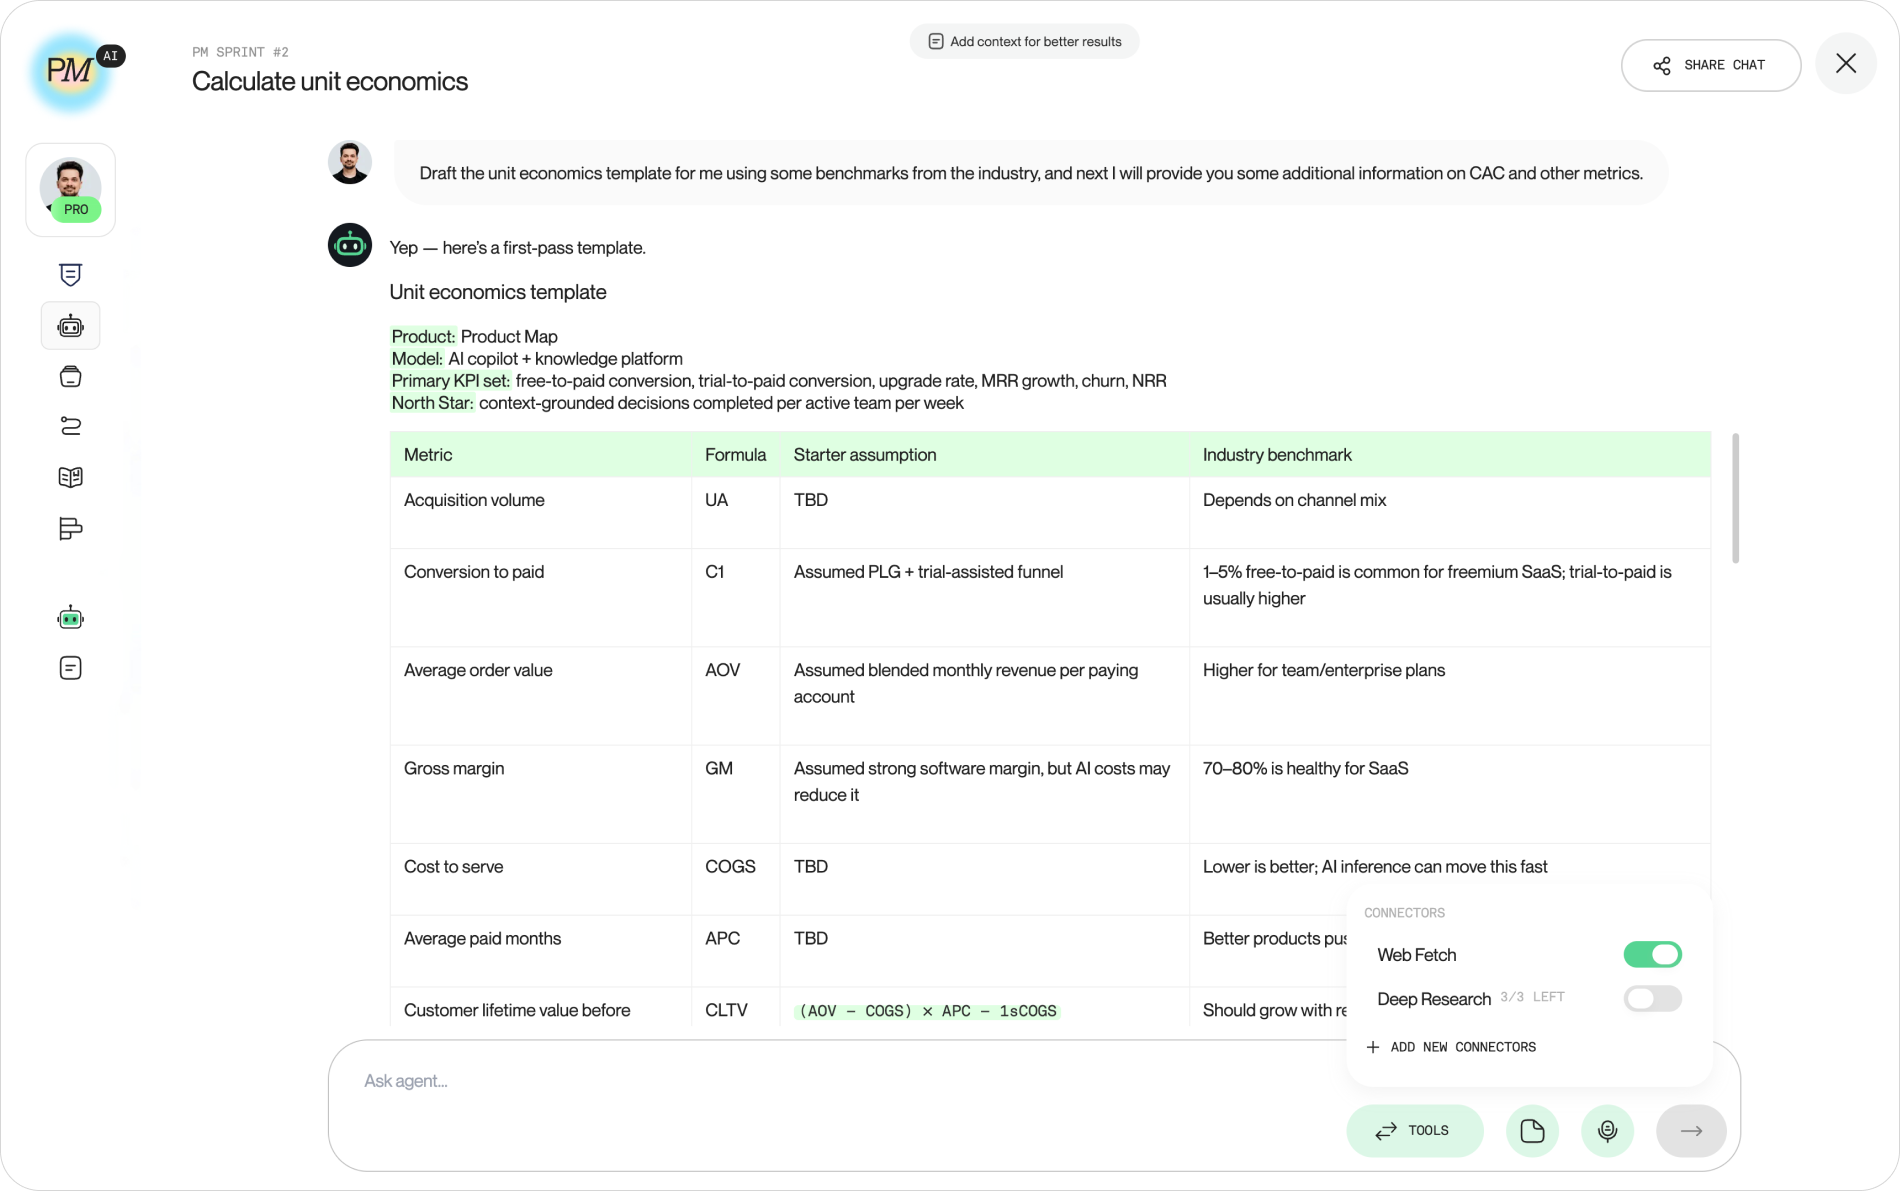Enable the Deep Research toggle
This screenshot has height=1191, width=1900.
click(1652, 998)
